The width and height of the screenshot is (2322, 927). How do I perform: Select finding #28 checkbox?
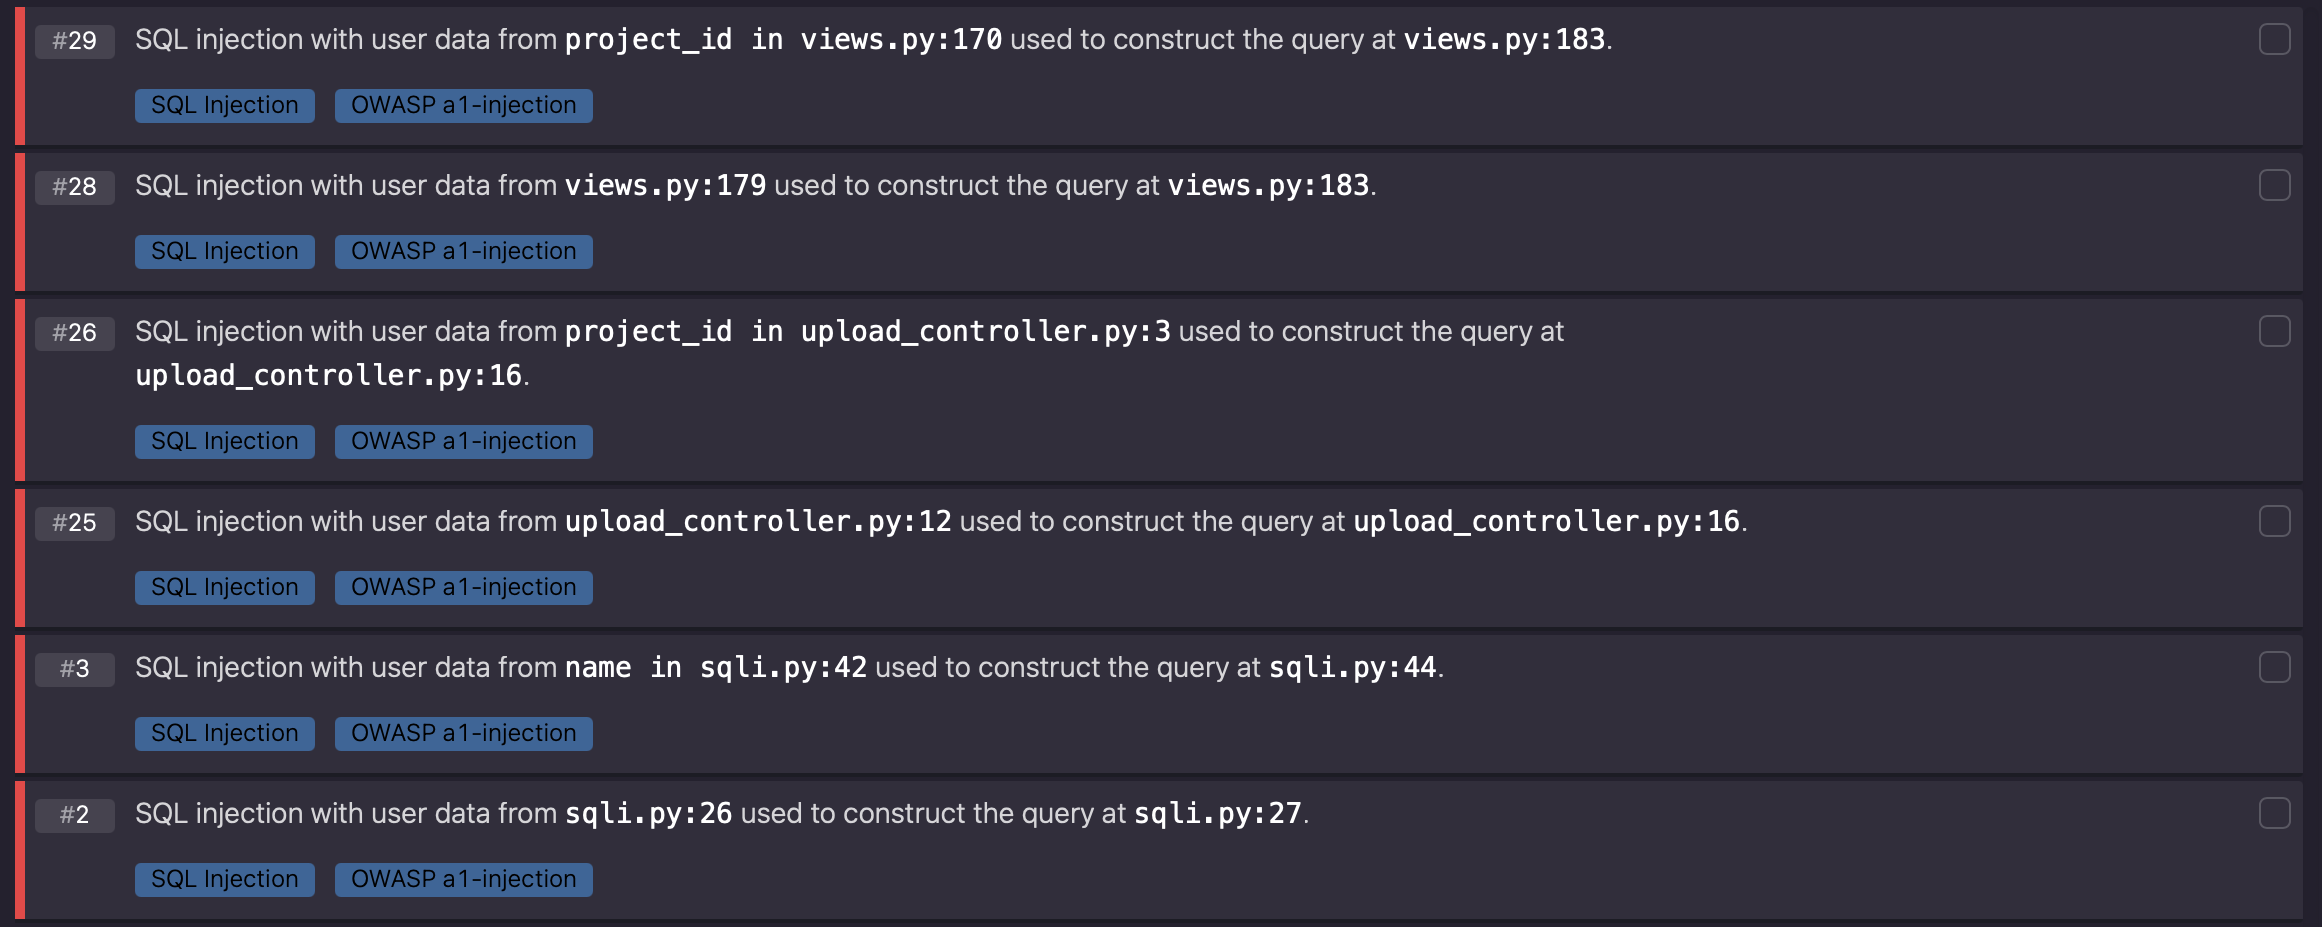2274,185
